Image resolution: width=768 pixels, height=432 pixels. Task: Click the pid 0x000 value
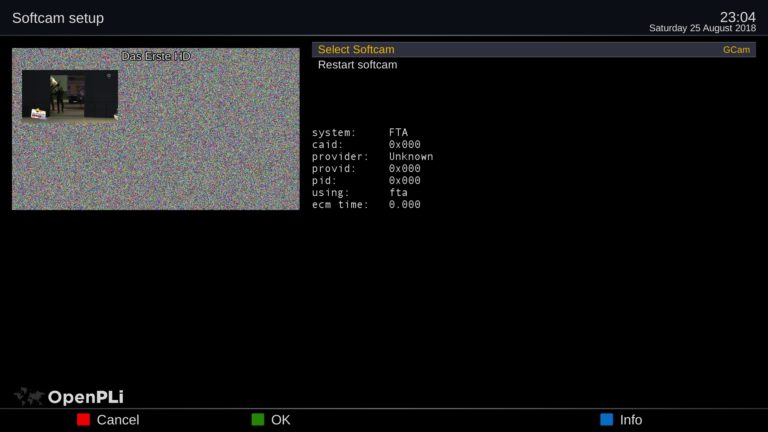click(x=405, y=180)
